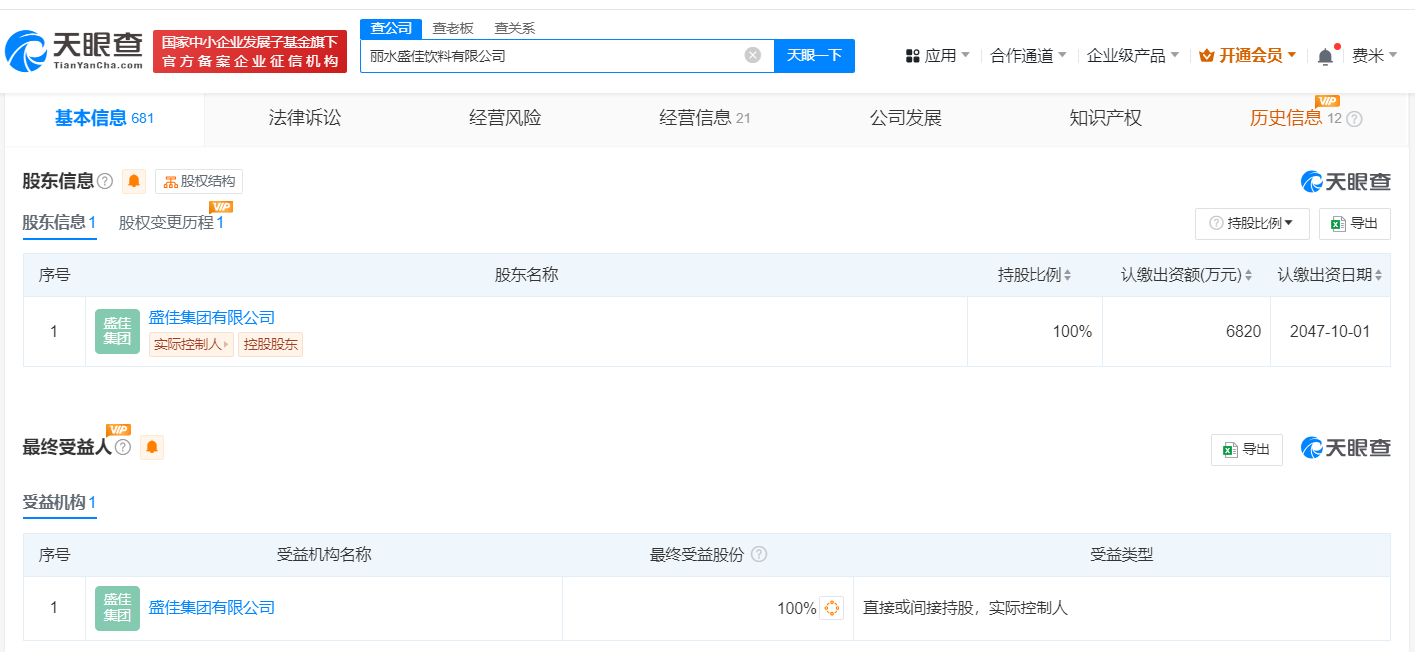This screenshot has height=652, width=1415.
Task: Switch to 查关系 search tab
Action: [515, 28]
